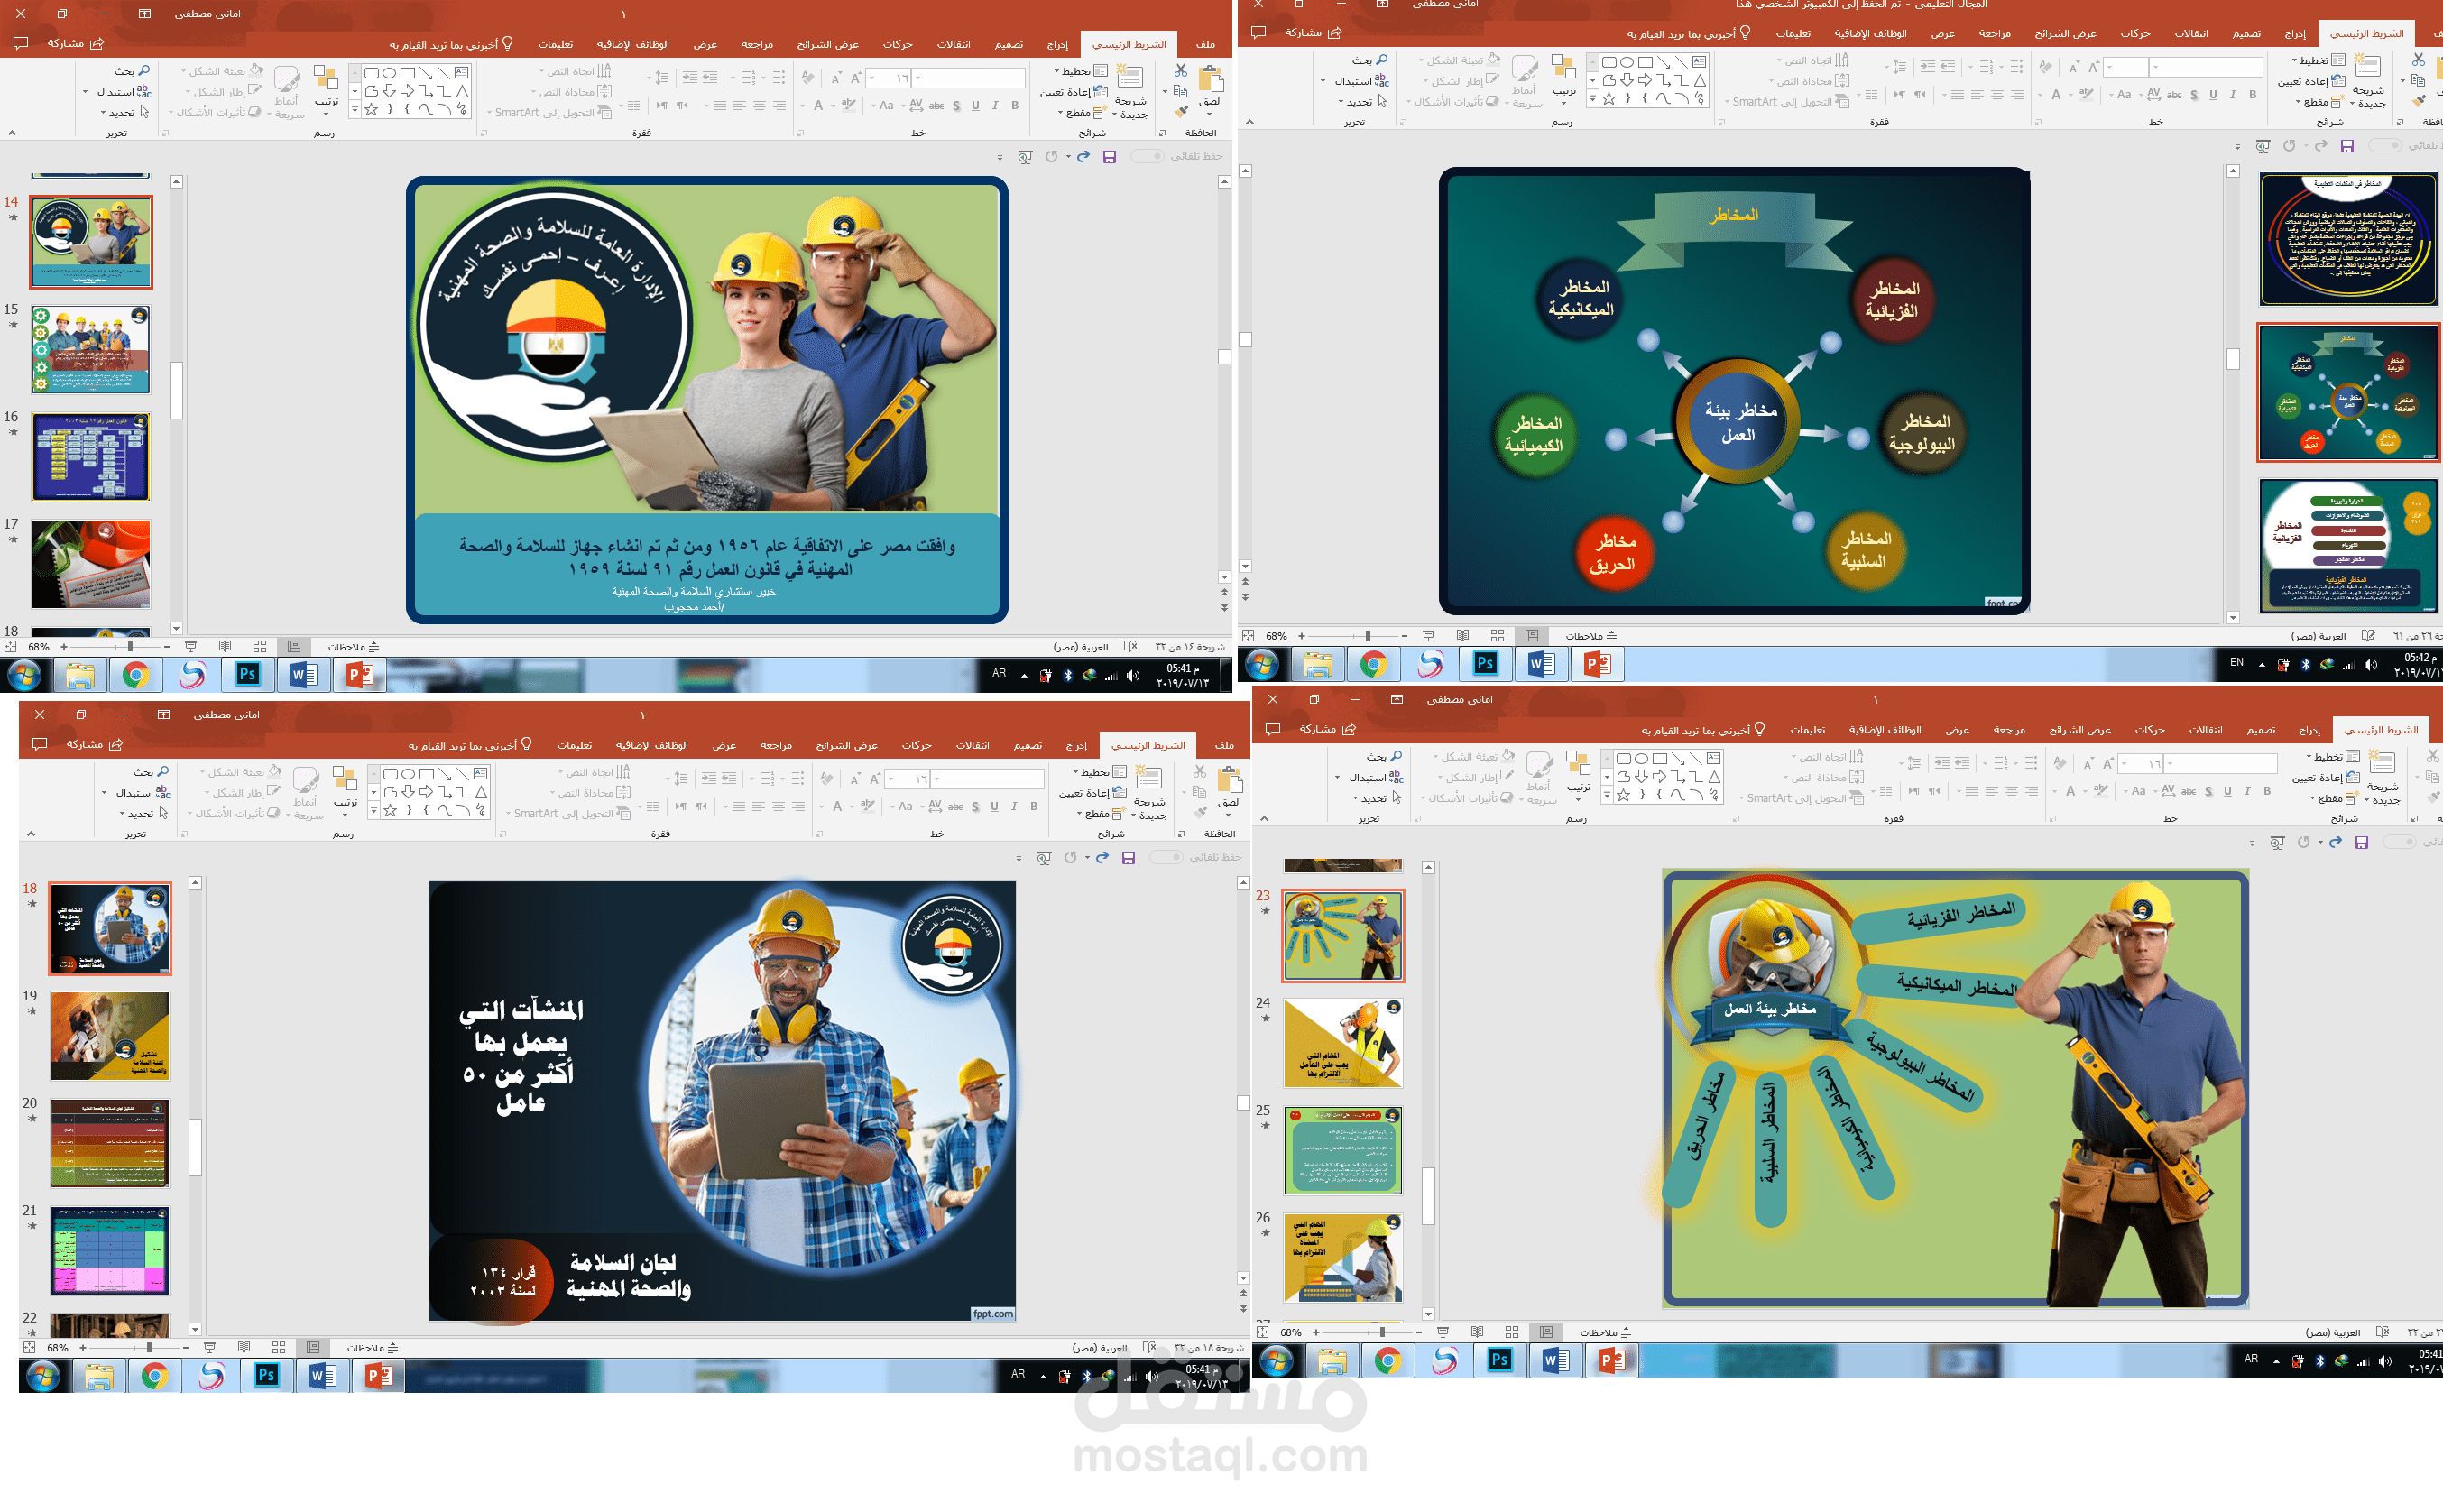Switch to Slide Sorter view, slide 14 window
2443x1512 pixels.
[x=260, y=647]
